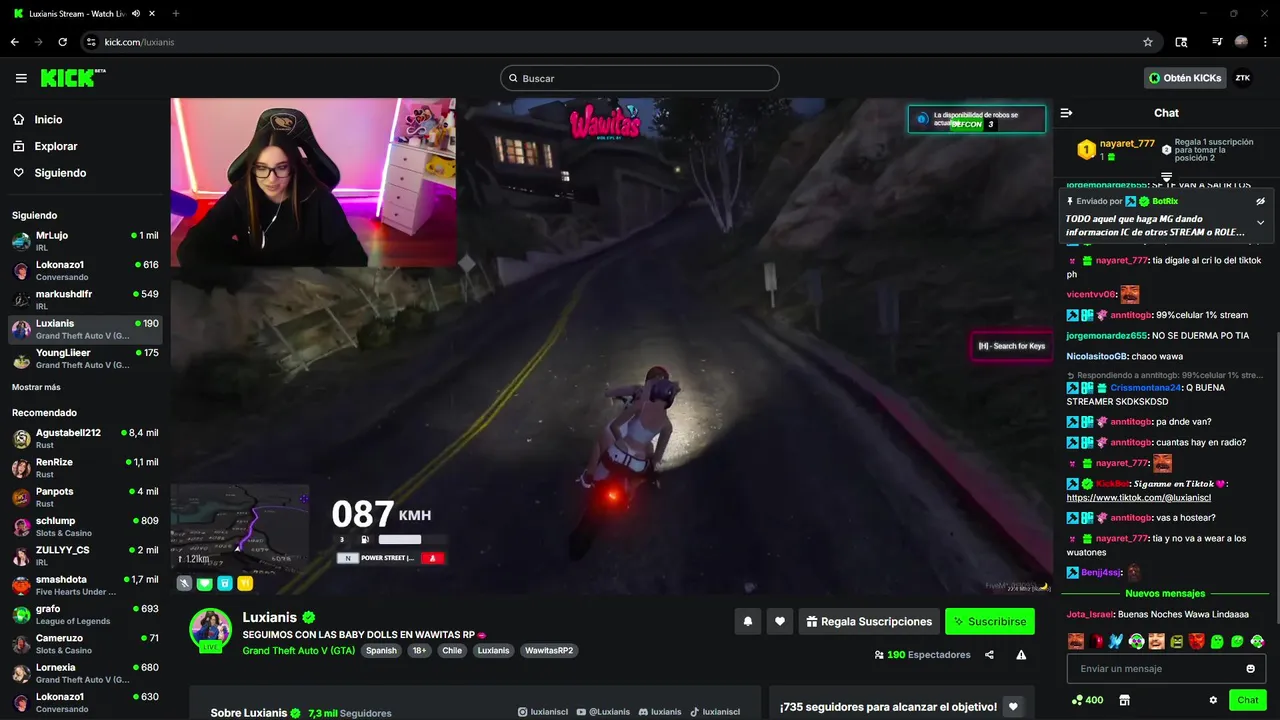Open Lornexia recommended channel
Image resolution: width=1280 pixels, height=720 pixels.
85,673
